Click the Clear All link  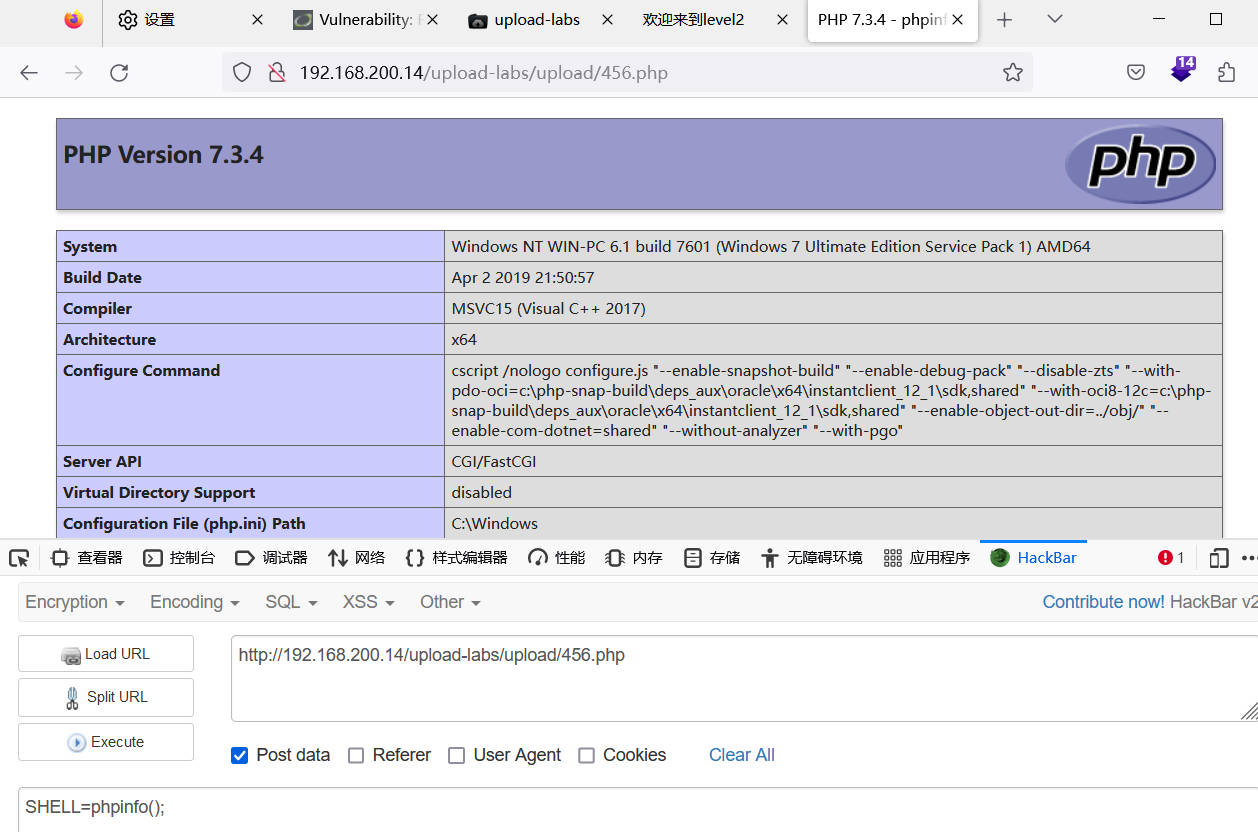pyautogui.click(x=742, y=755)
